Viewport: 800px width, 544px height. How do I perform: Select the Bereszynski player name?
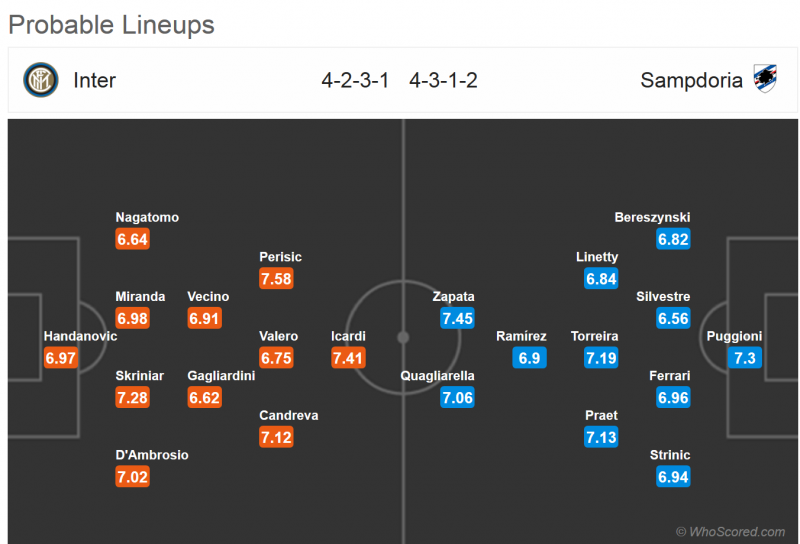pyautogui.click(x=653, y=217)
